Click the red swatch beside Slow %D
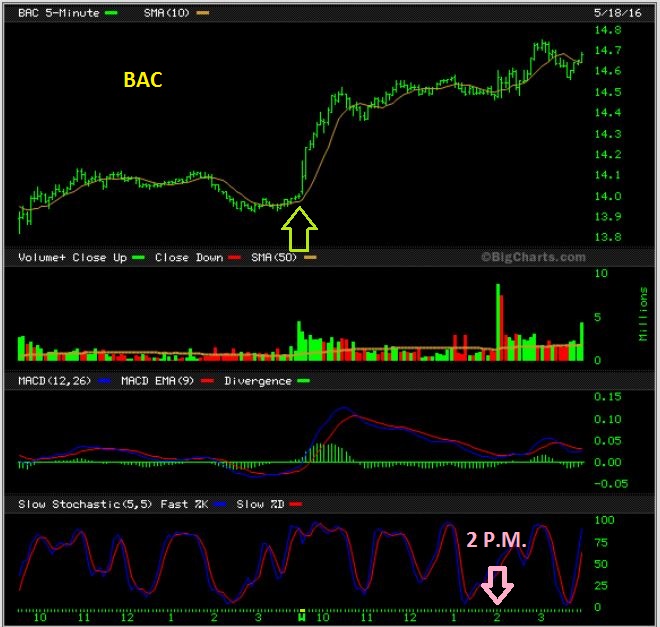The height and width of the screenshot is (627, 660). coord(296,504)
